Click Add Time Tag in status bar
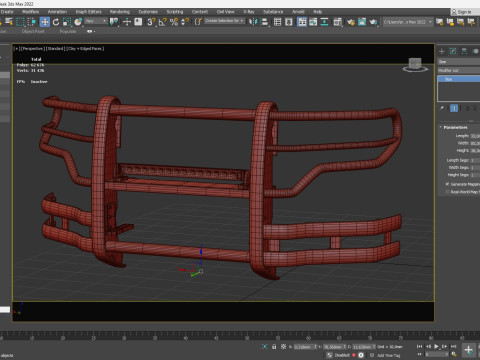This screenshot has width=480, height=360. coord(388,355)
